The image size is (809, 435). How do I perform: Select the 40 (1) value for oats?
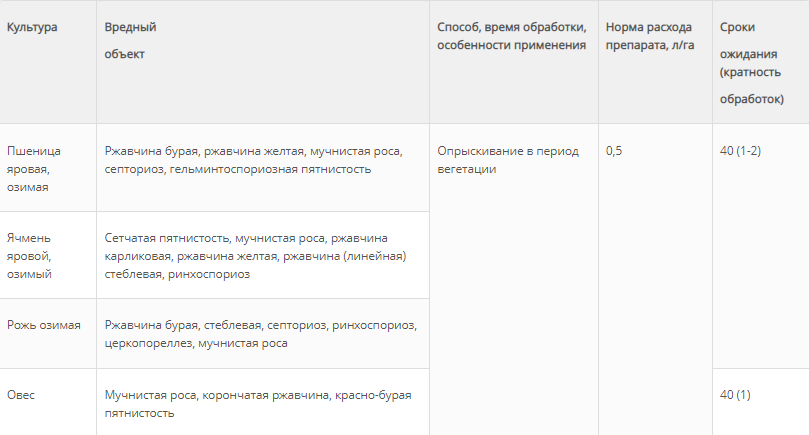click(735, 395)
